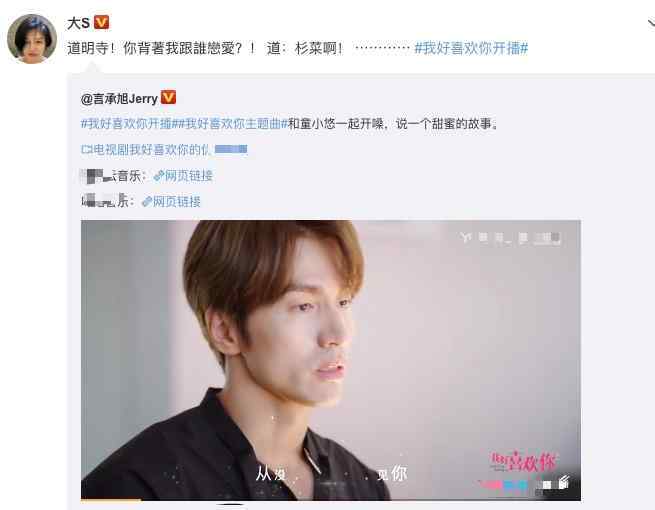Click verified V badge beside 言承旭Jerry

point(168,97)
